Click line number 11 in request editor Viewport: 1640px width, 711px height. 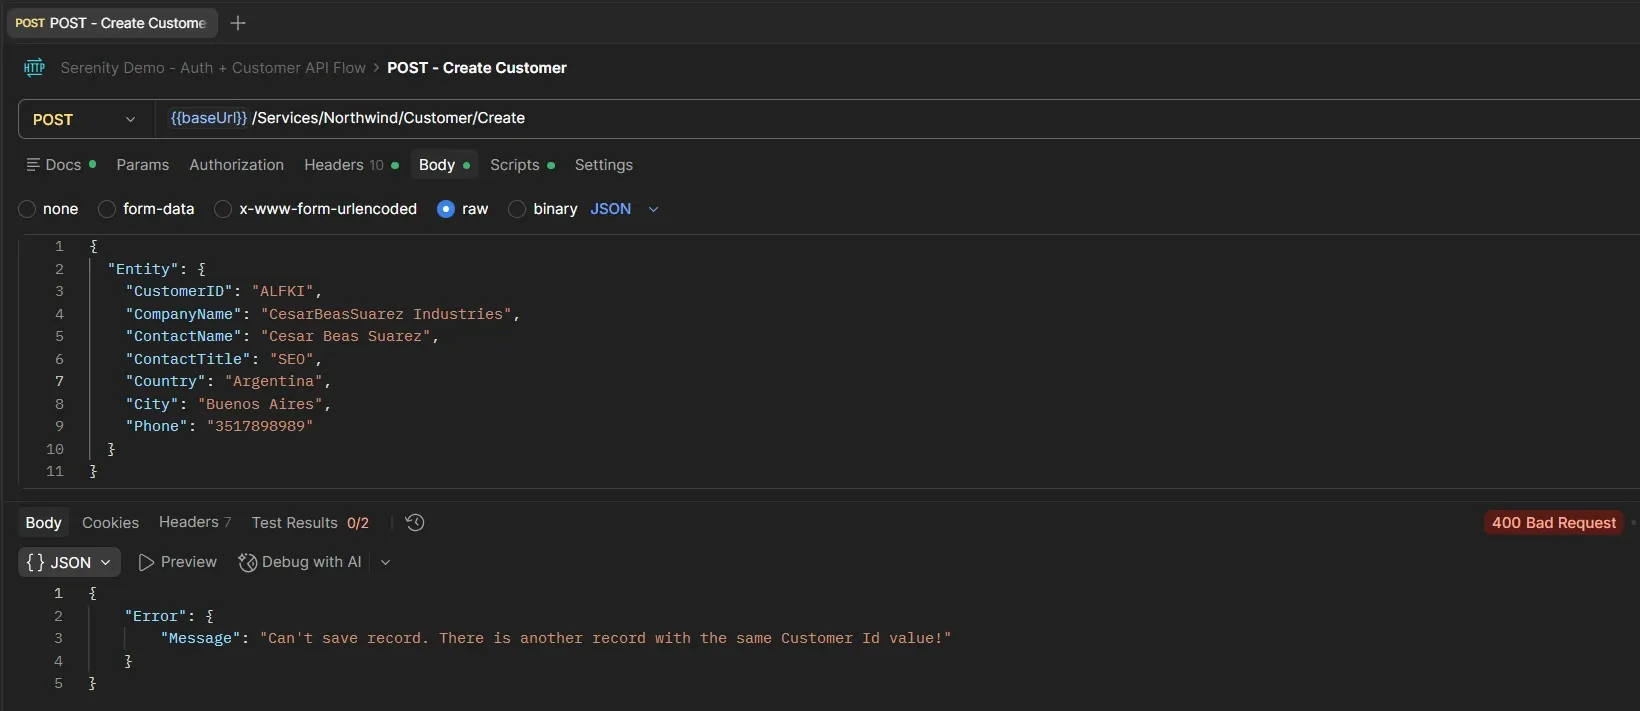[55, 471]
